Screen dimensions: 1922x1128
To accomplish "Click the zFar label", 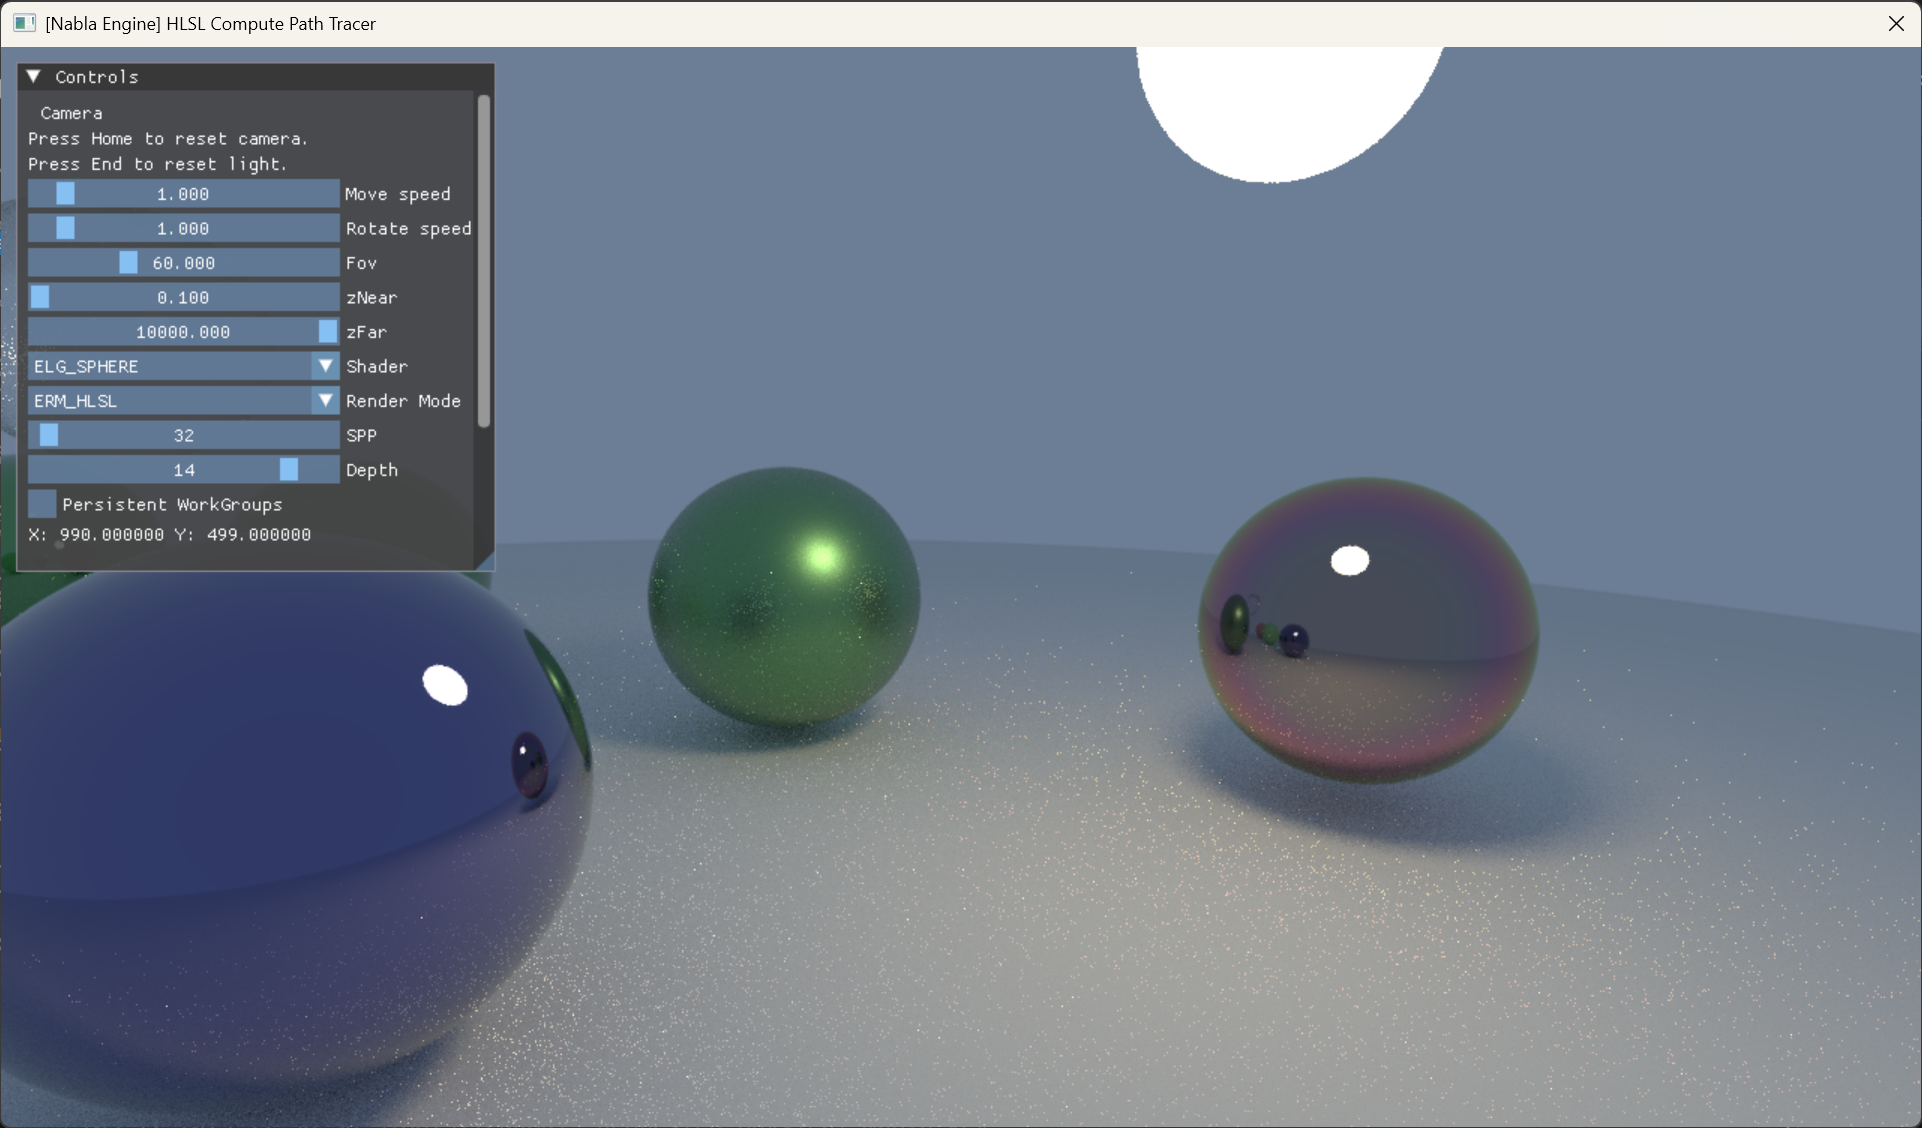I will click(366, 332).
